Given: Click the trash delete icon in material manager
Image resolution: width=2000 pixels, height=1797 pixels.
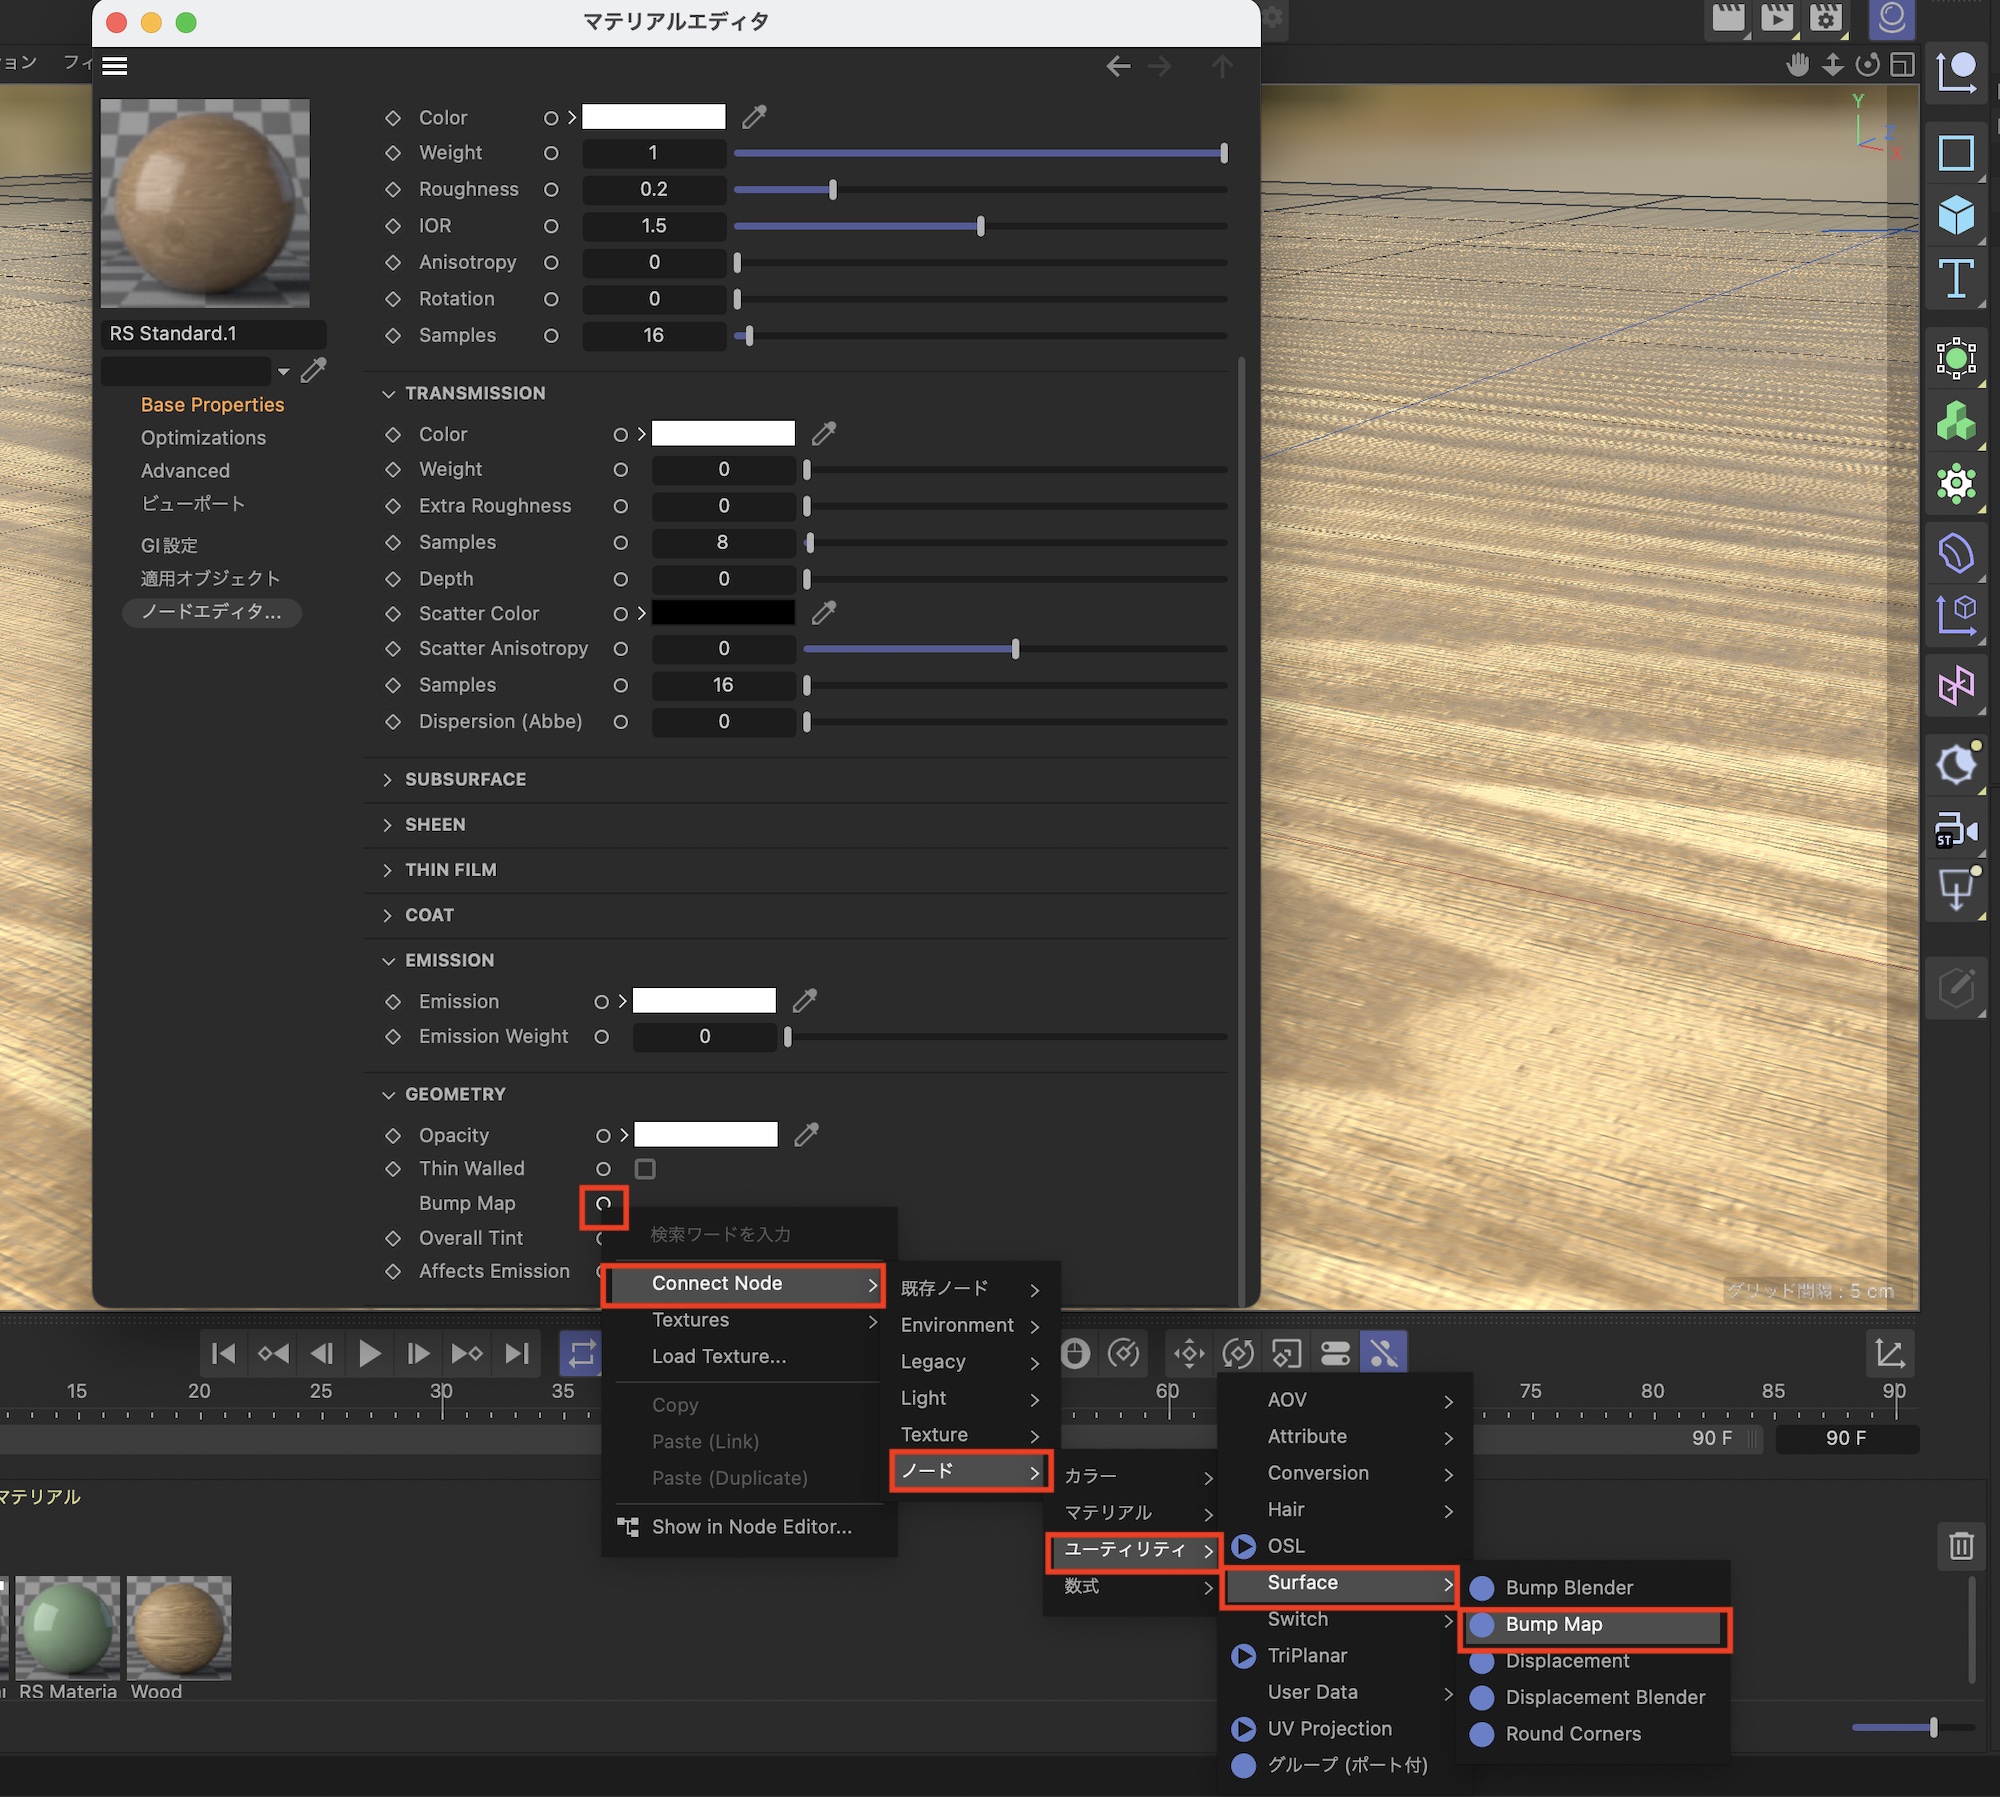Looking at the screenshot, I should click(1960, 1545).
